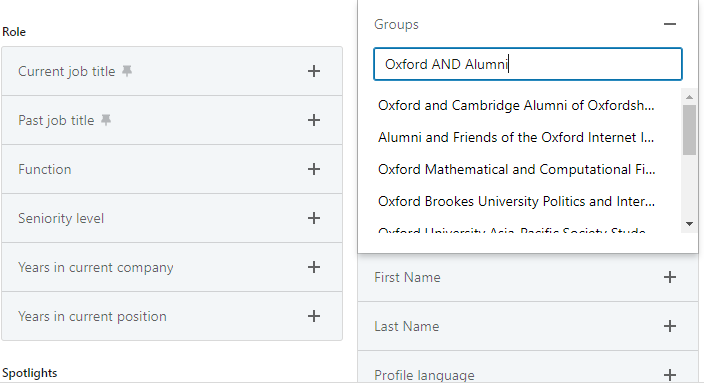Viewport: 704px width, 388px height.
Task: Click the suggestions list scrollbar thumb
Action: (689, 130)
